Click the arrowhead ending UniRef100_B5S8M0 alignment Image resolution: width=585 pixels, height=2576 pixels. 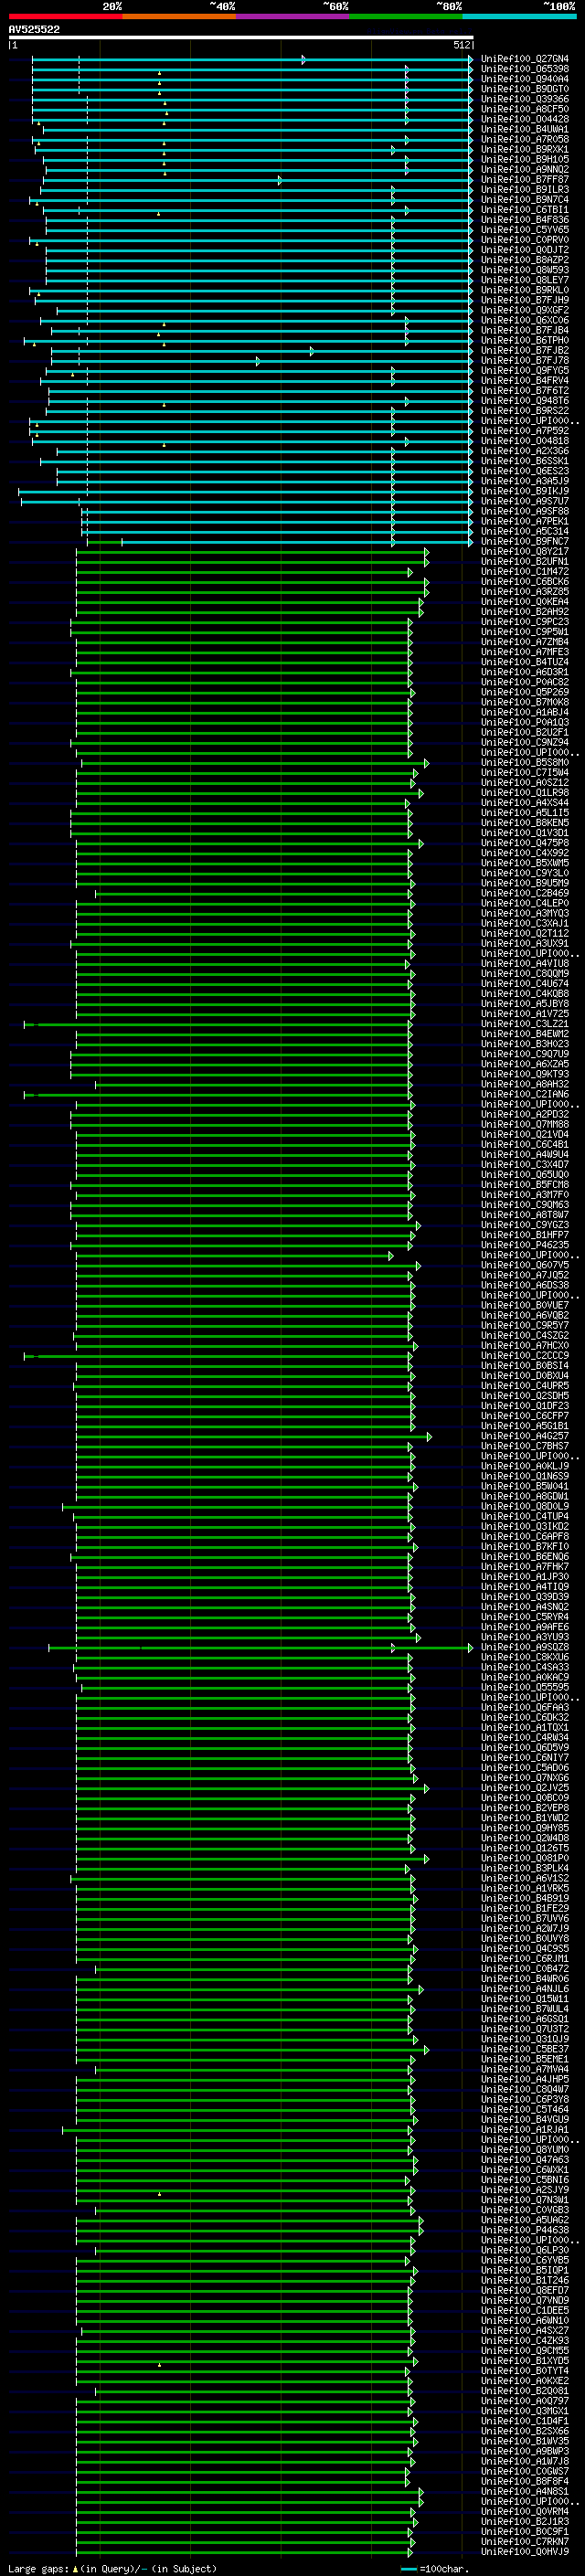426,763
